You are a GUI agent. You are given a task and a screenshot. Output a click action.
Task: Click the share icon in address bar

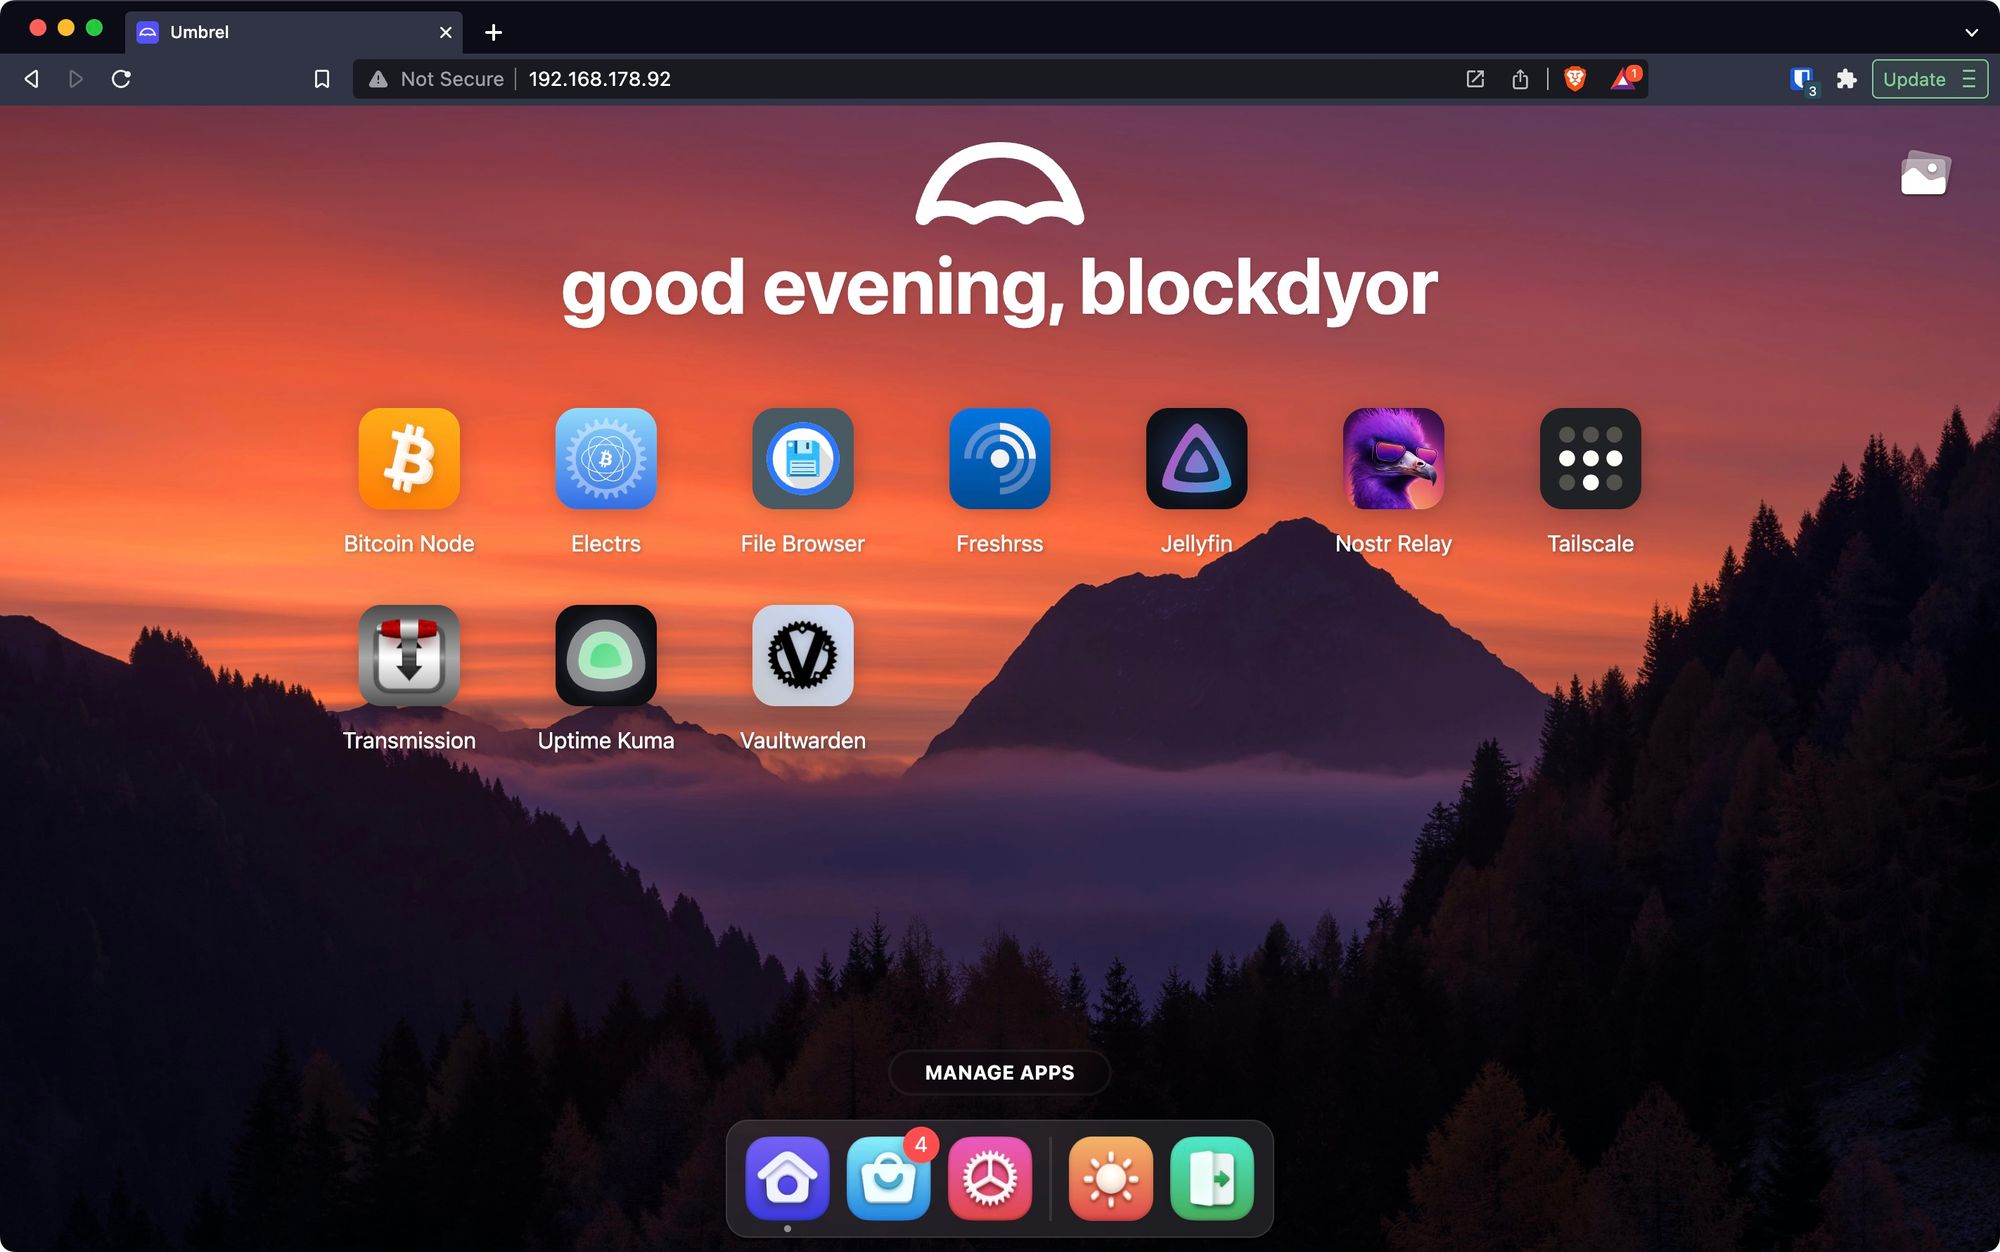pos(1520,79)
